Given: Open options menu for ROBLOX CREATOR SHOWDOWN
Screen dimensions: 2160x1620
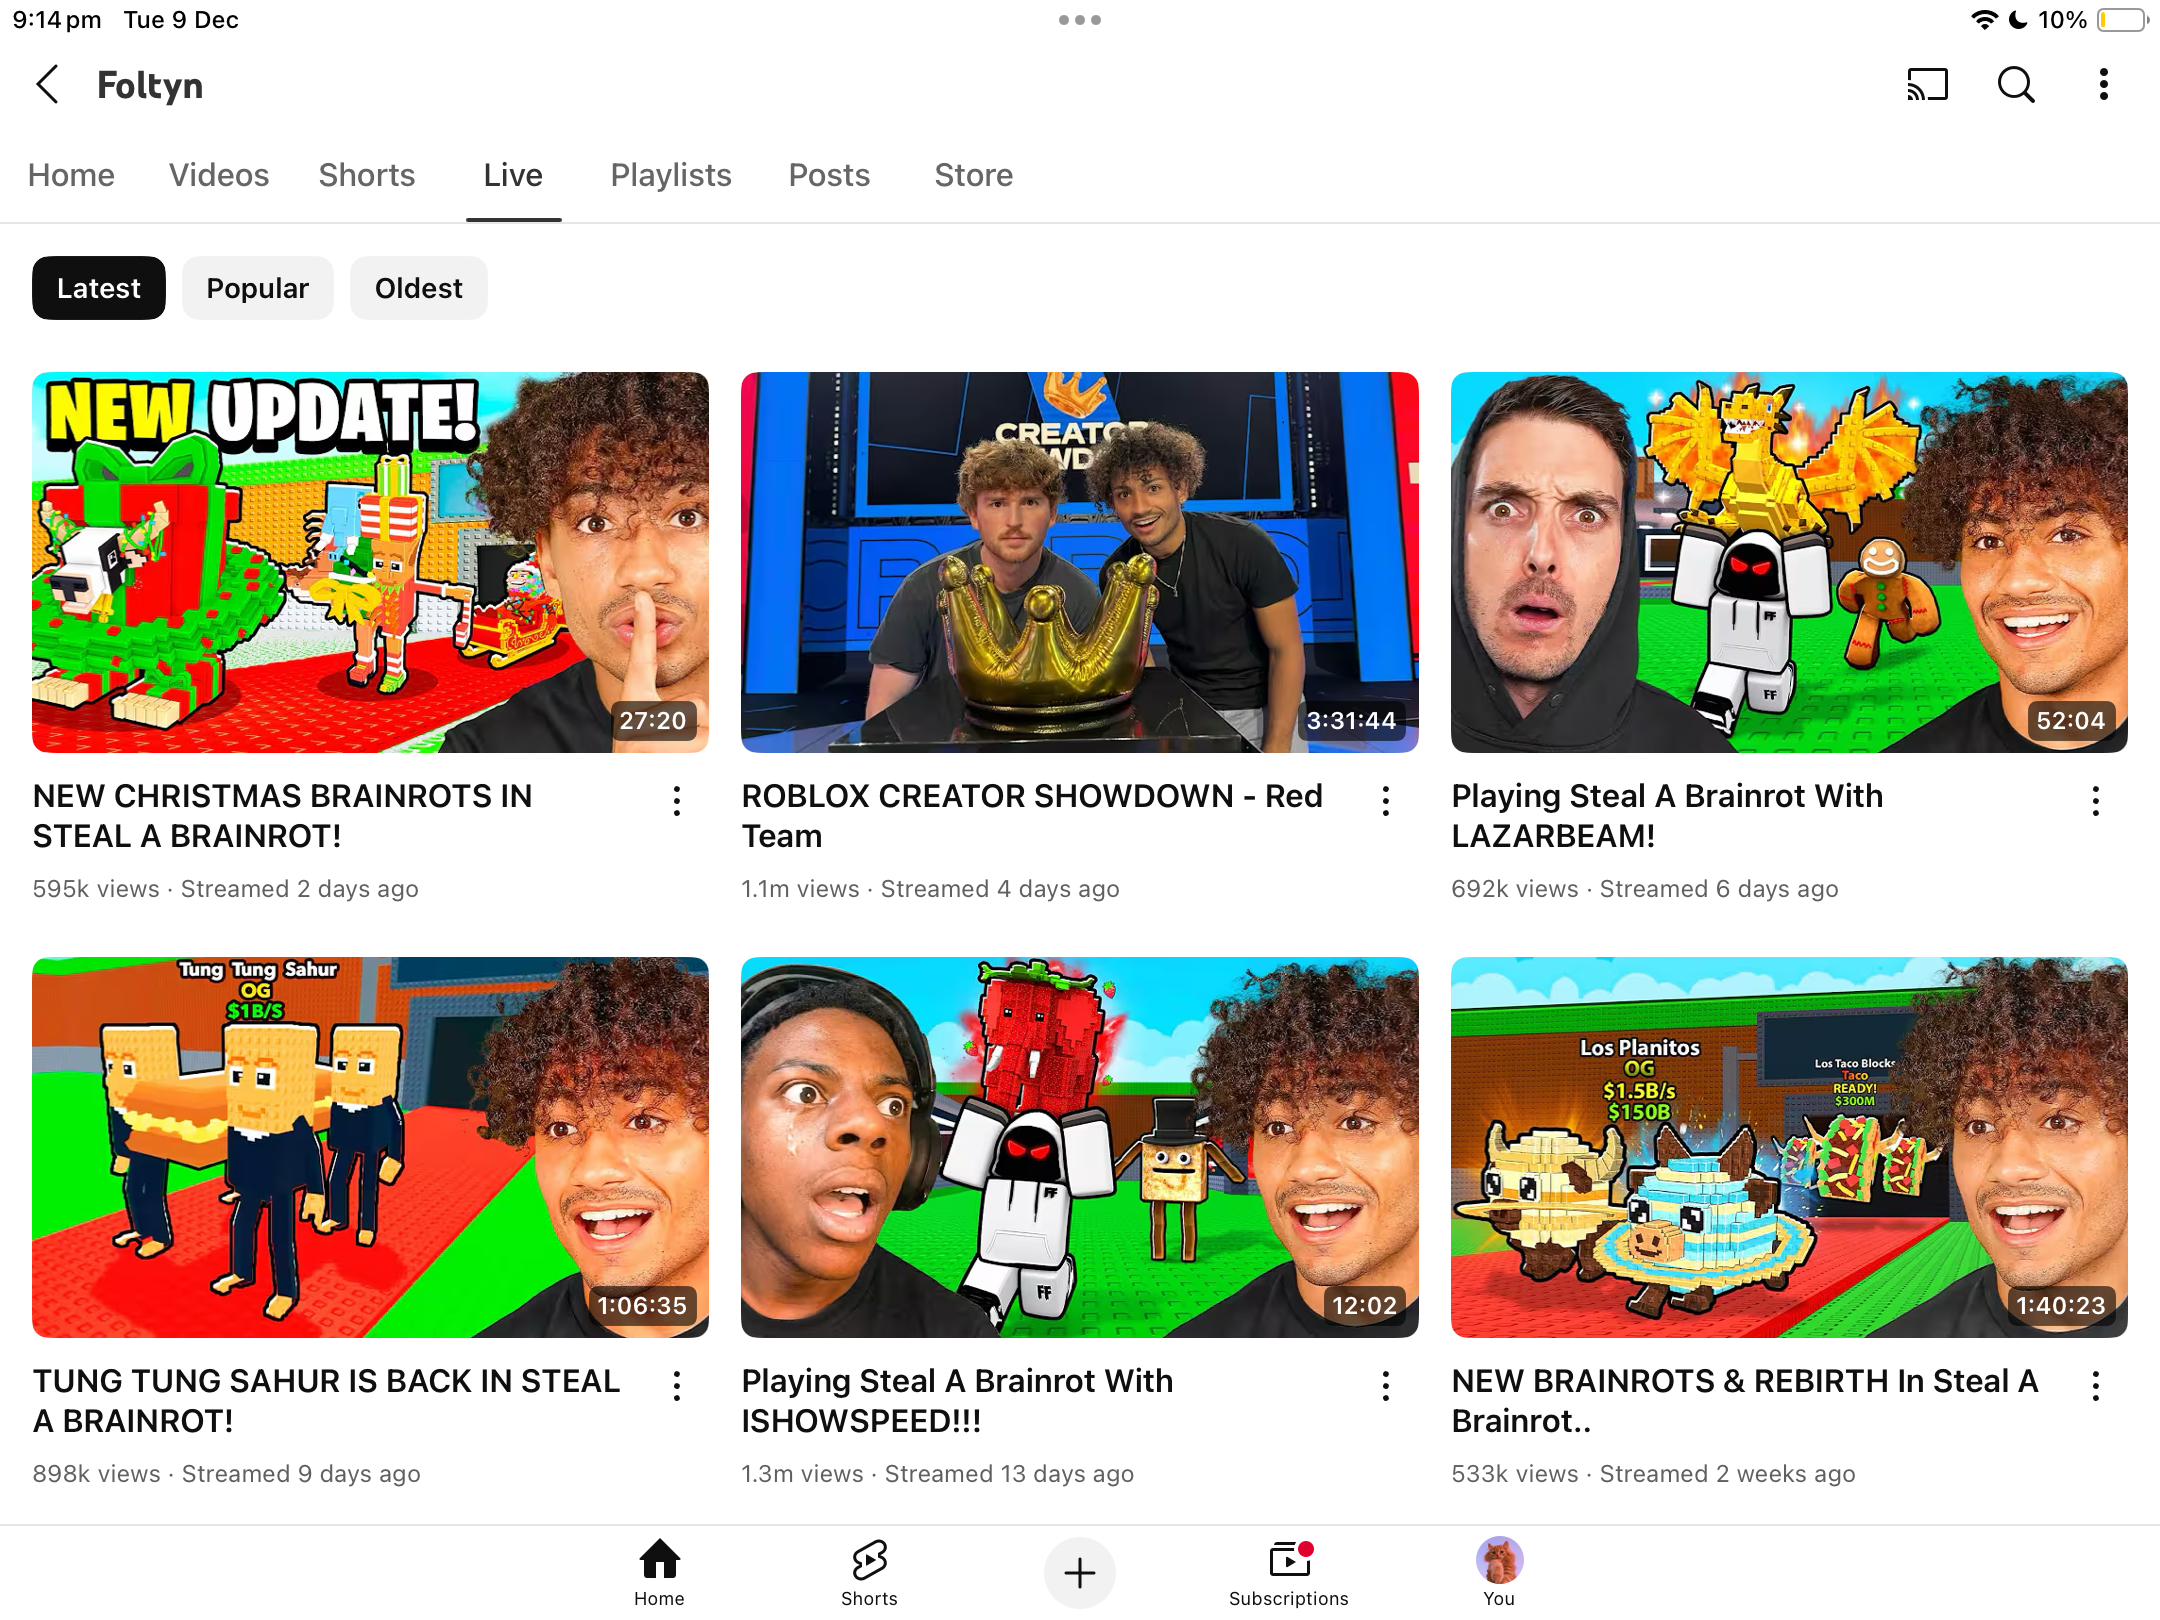Looking at the screenshot, I should click(1386, 801).
